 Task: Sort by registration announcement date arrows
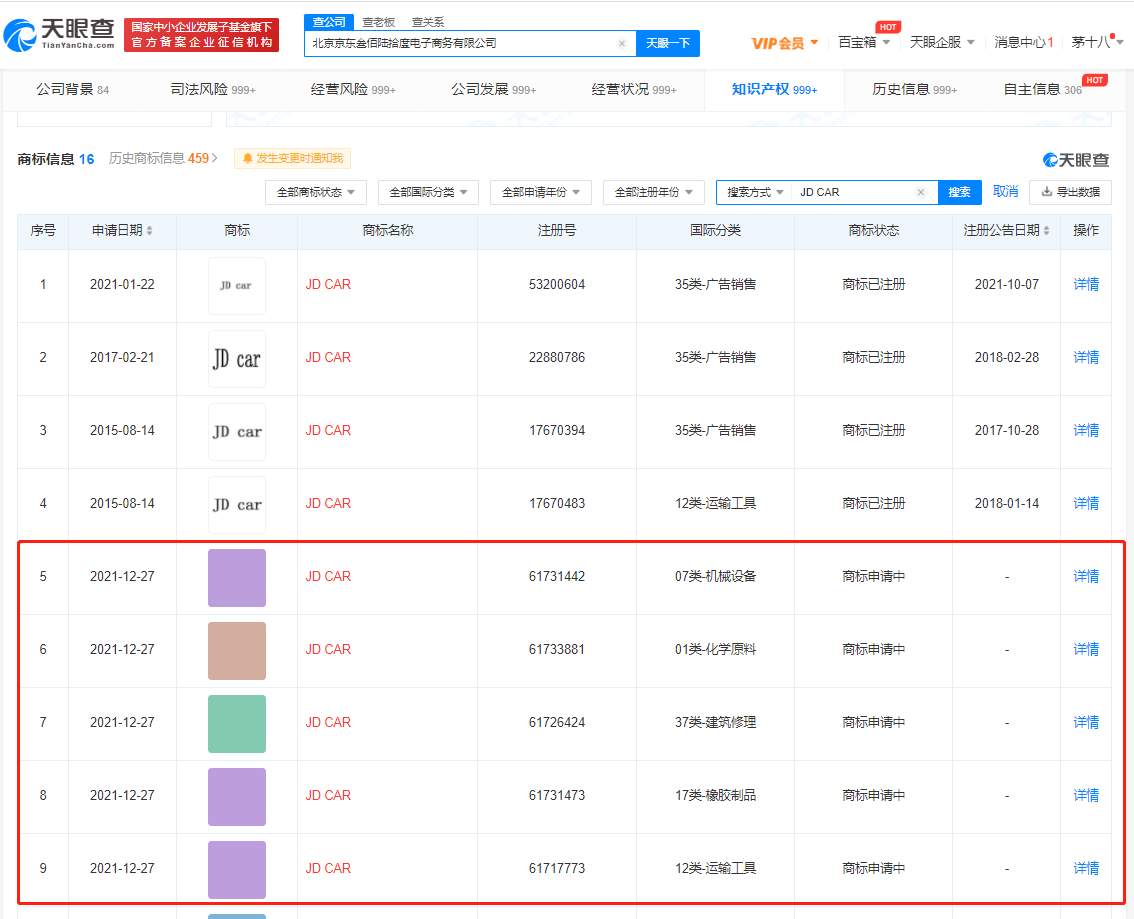tap(1046, 231)
